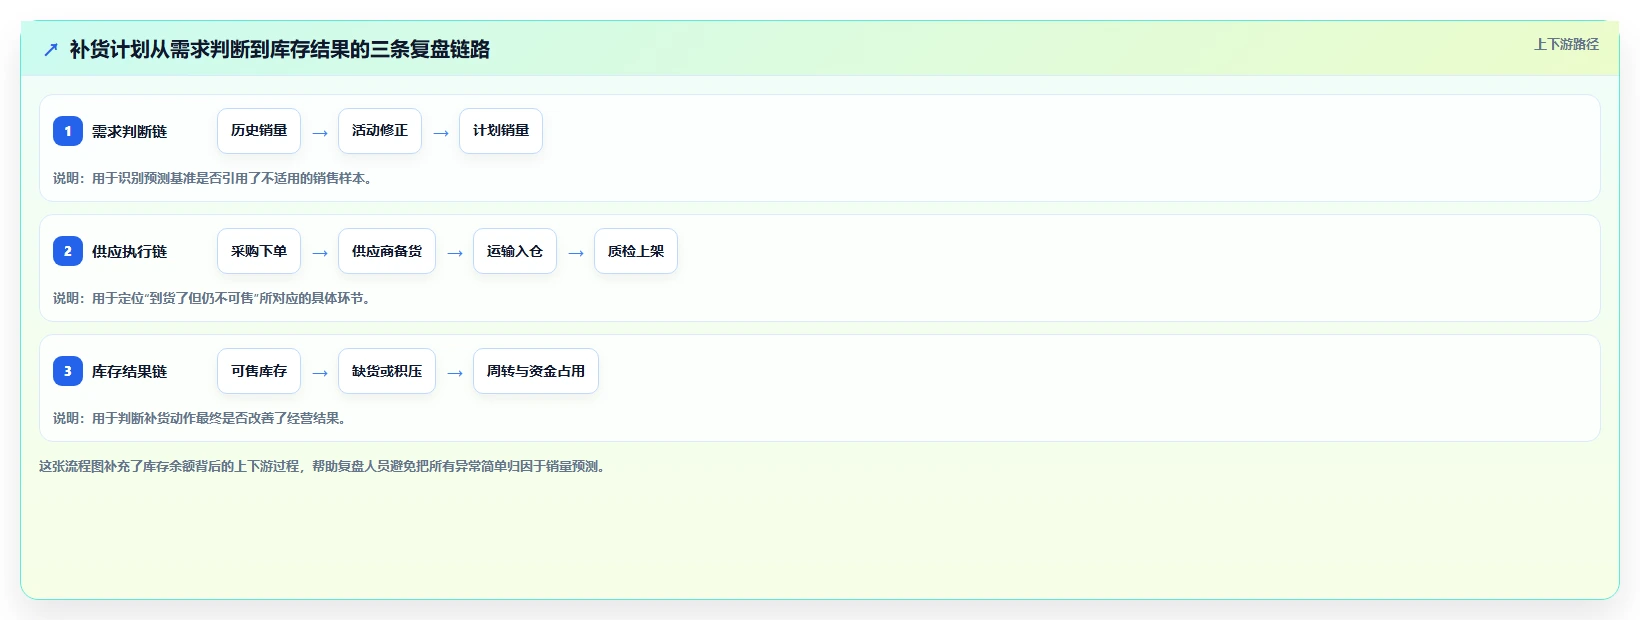Click the 活动修正 step box
The height and width of the screenshot is (620, 1640).
[380, 131]
